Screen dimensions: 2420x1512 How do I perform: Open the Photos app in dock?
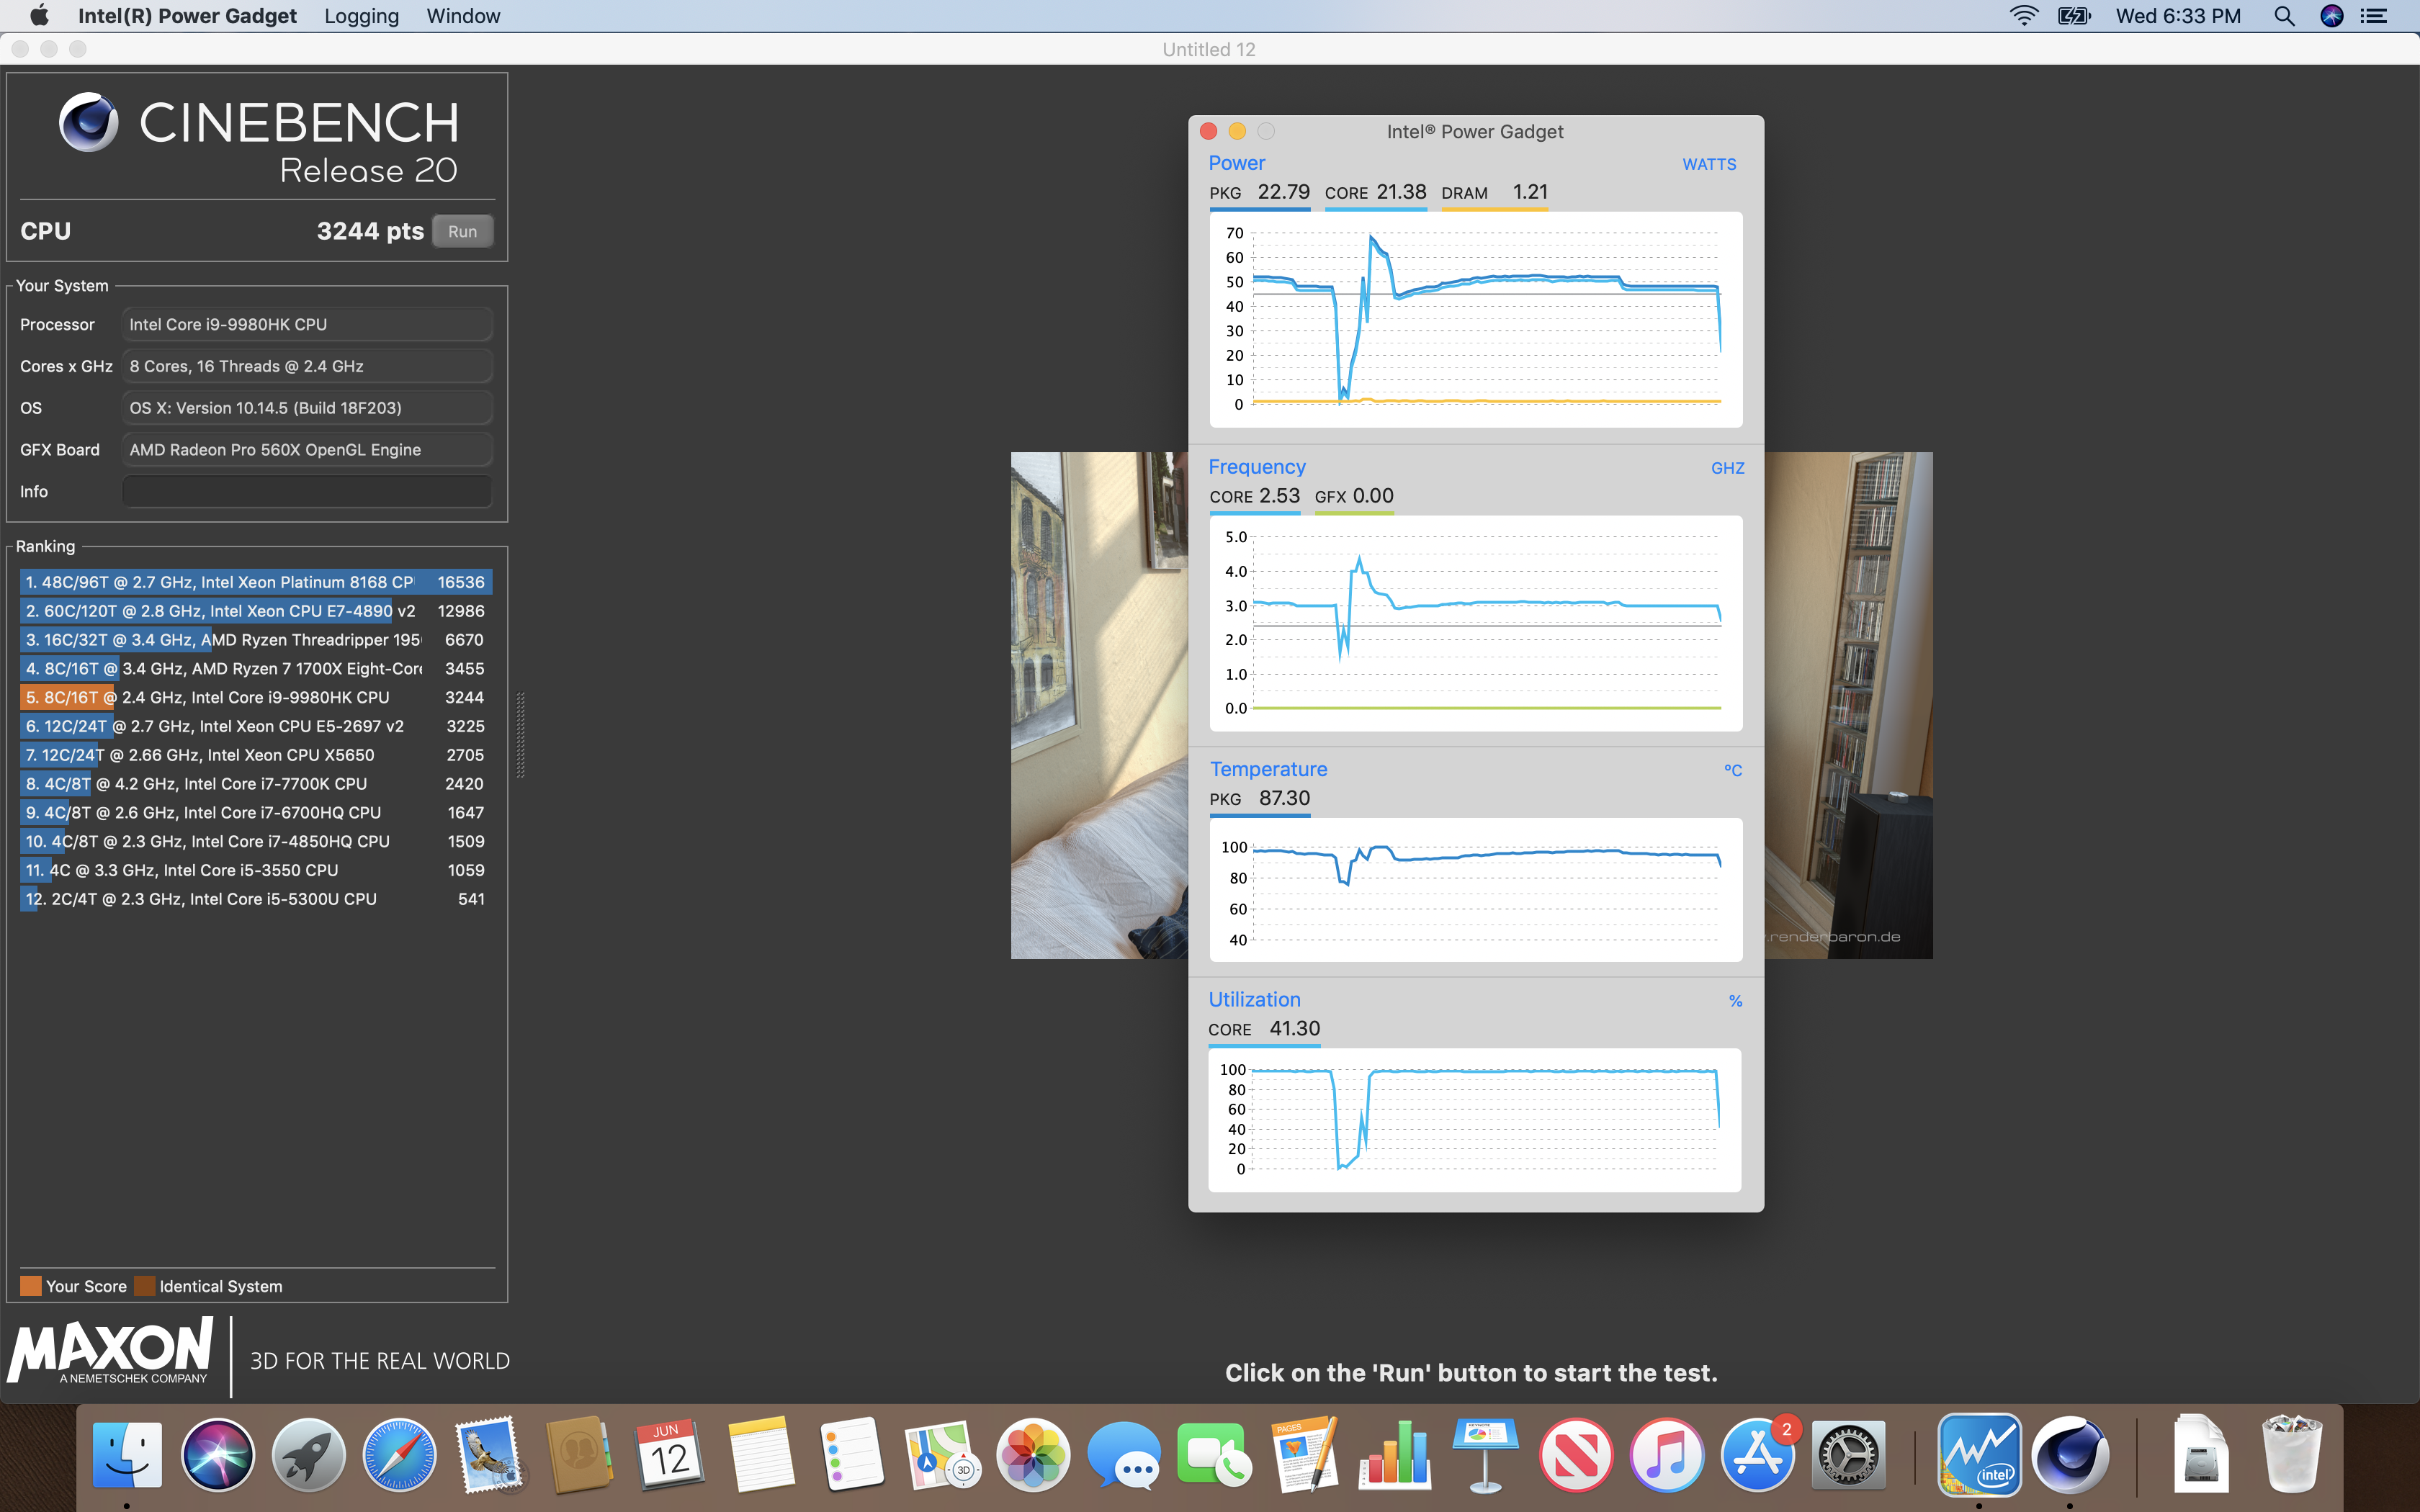[x=1033, y=1455]
